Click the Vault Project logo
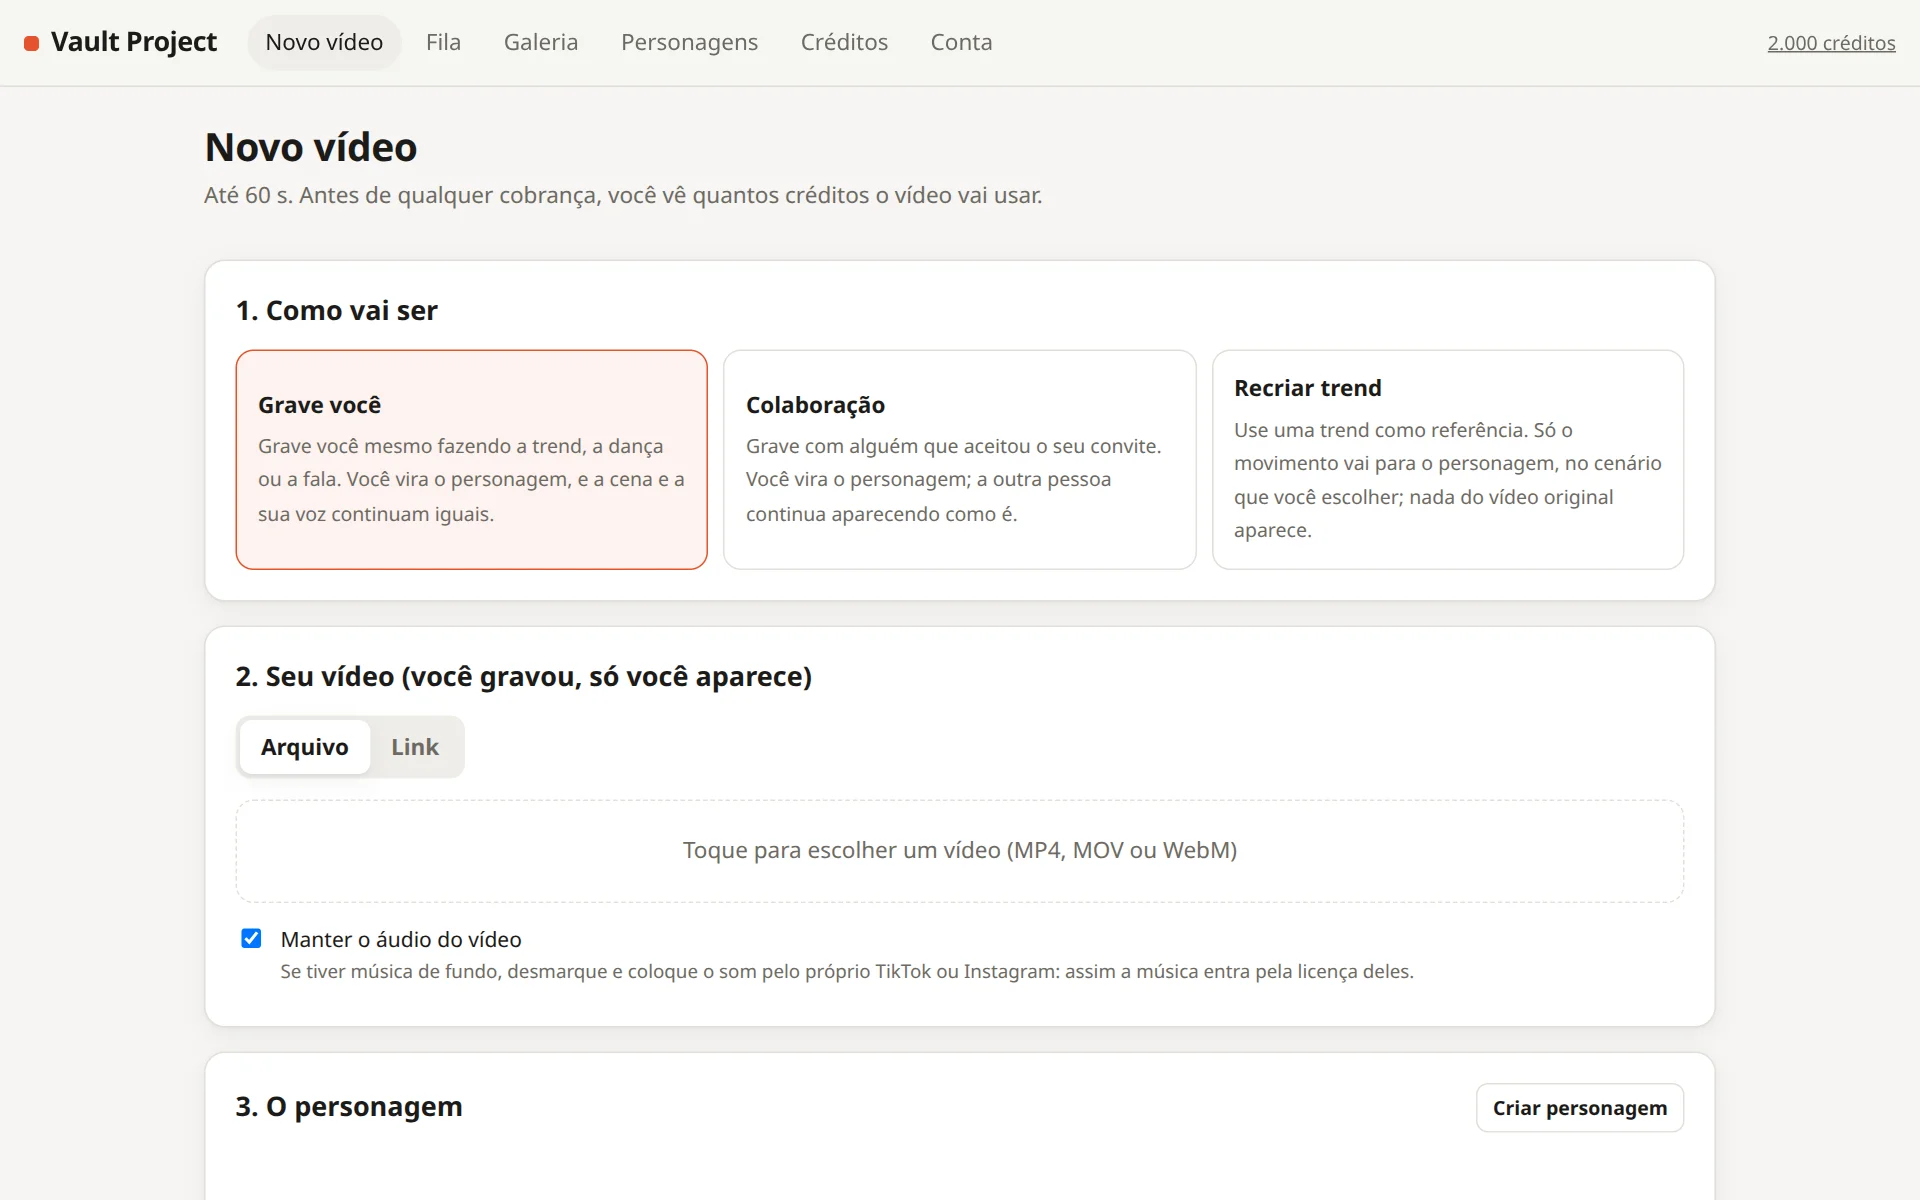Viewport: 1920px width, 1200px height. point(120,42)
